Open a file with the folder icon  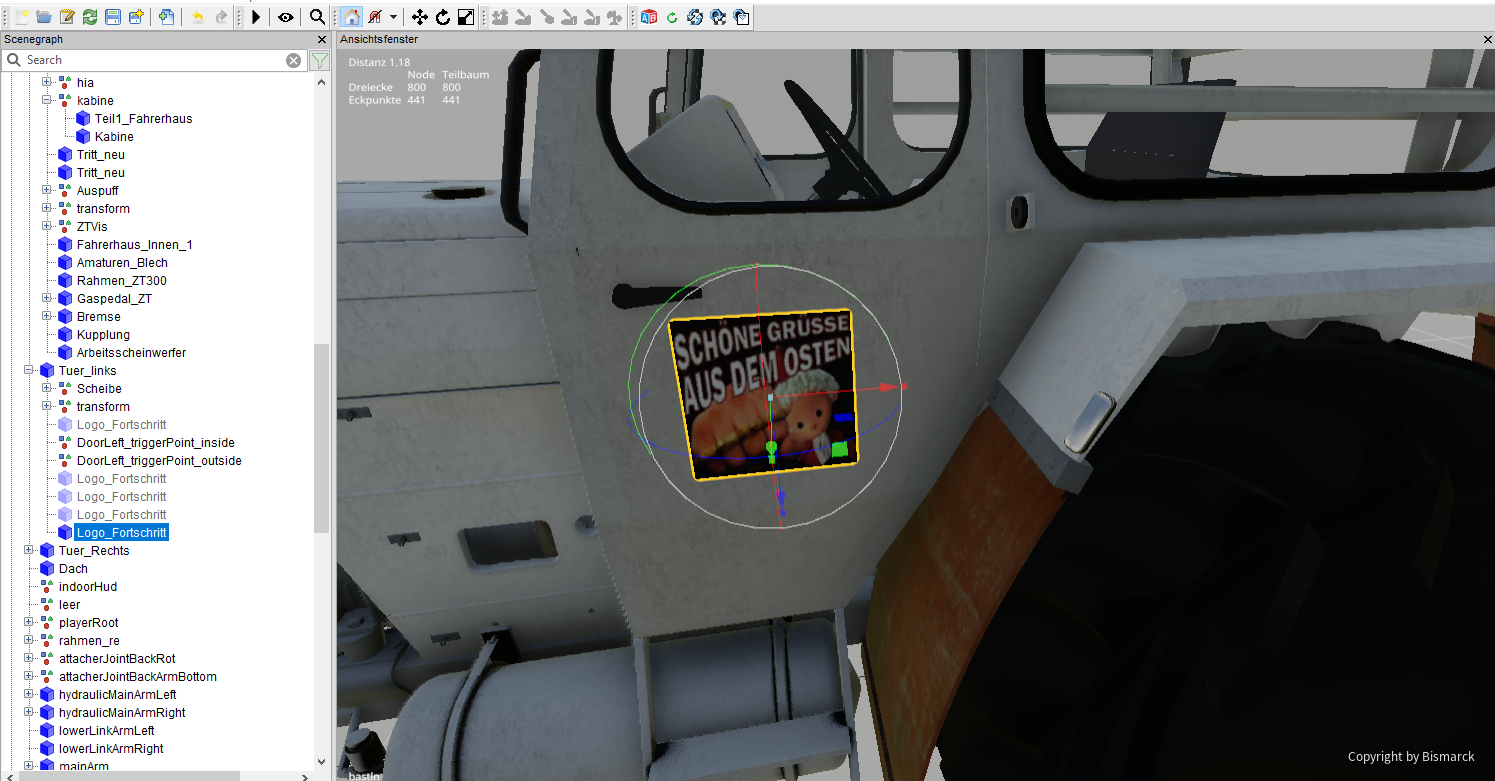click(x=44, y=17)
